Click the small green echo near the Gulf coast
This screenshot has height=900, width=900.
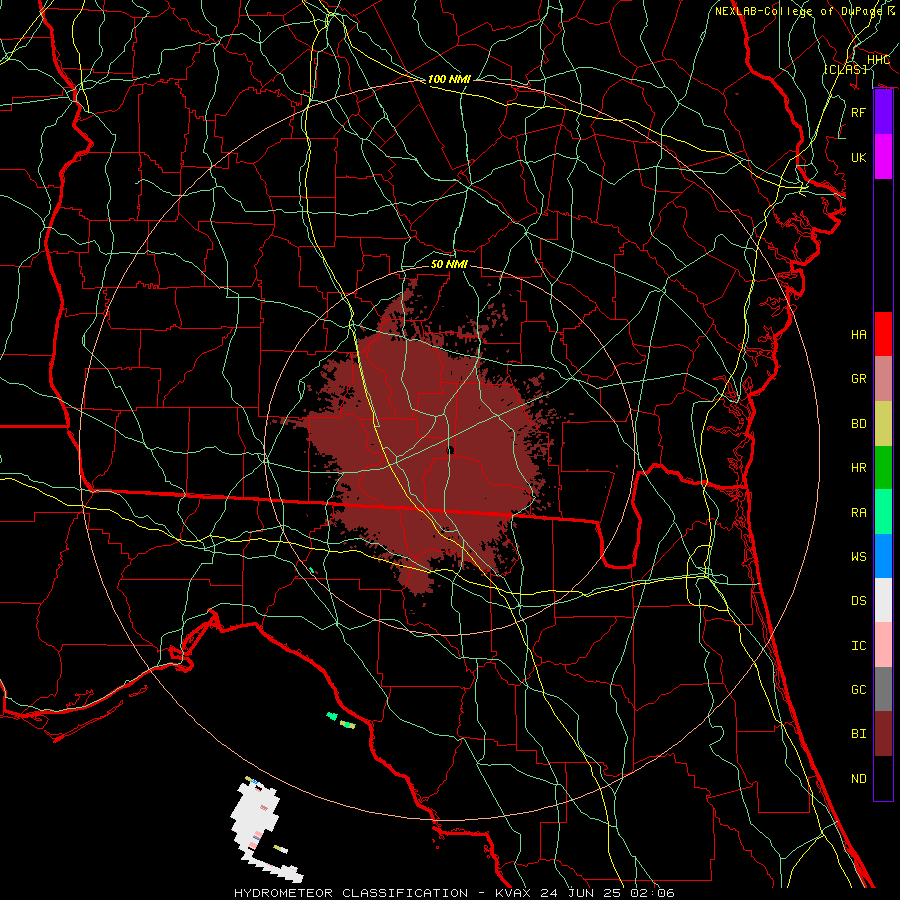(x=332, y=716)
